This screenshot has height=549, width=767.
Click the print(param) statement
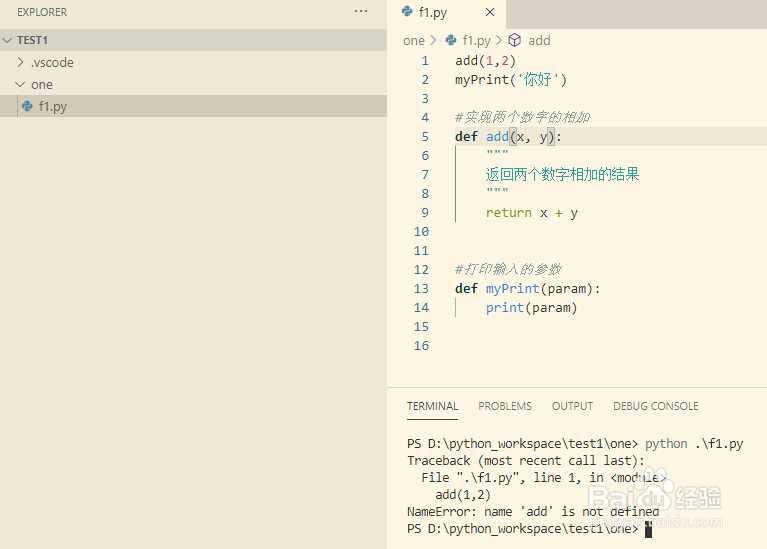pos(532,308)
